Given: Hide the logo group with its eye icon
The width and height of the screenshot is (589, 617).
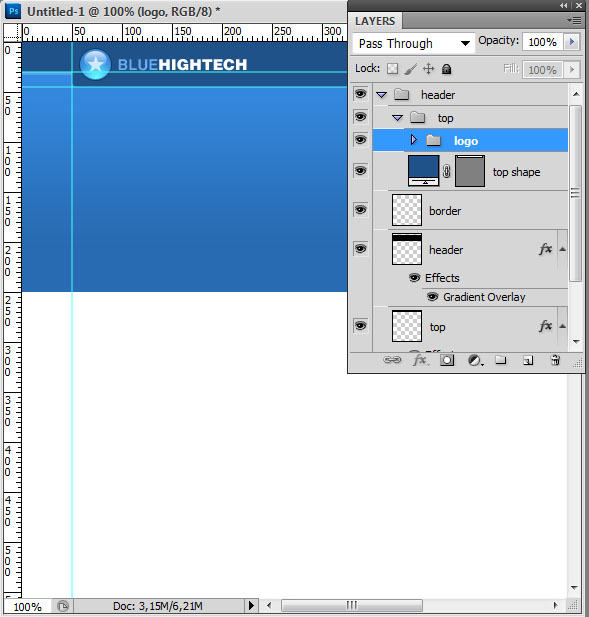Looking at the screenshot, I should (360, 140).
